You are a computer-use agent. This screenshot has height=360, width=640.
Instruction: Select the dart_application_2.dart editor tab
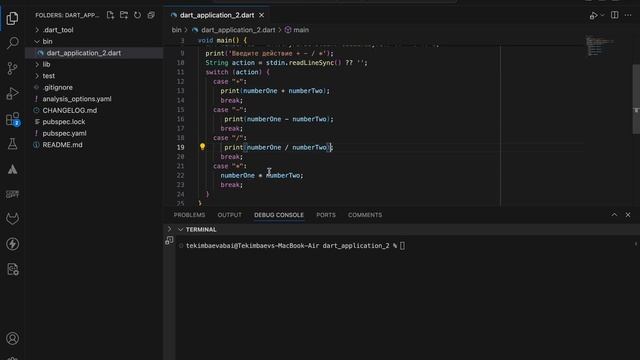click(x=217, y=15)
